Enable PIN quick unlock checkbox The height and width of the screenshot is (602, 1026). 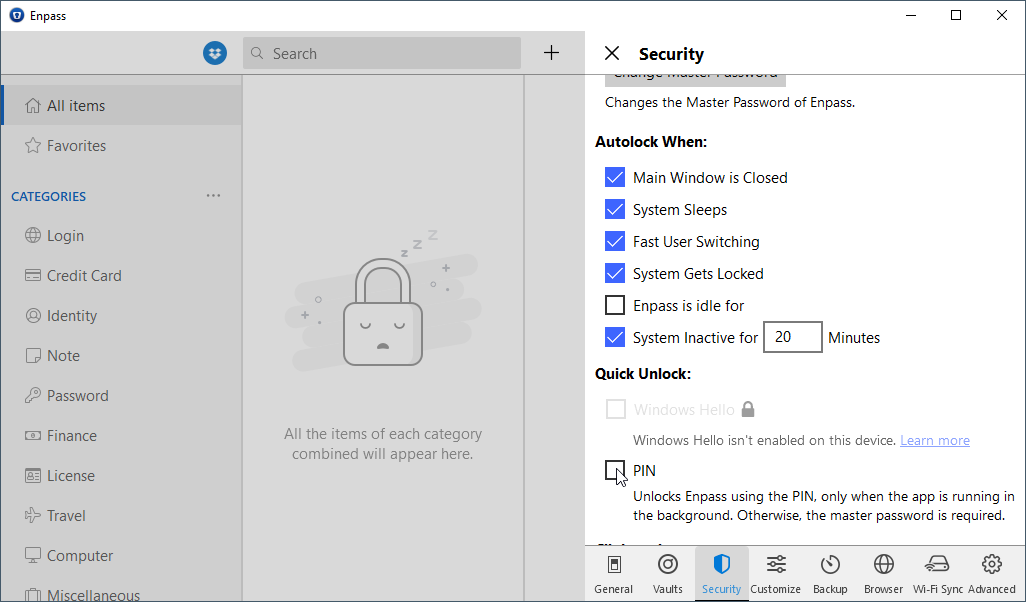(x=615, y=470)
